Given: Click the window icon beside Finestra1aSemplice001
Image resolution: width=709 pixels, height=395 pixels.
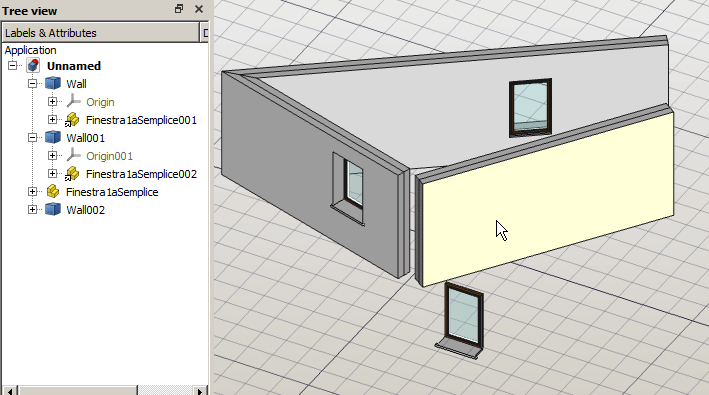Looking at the screenshot, I should [x=72, y=120].
